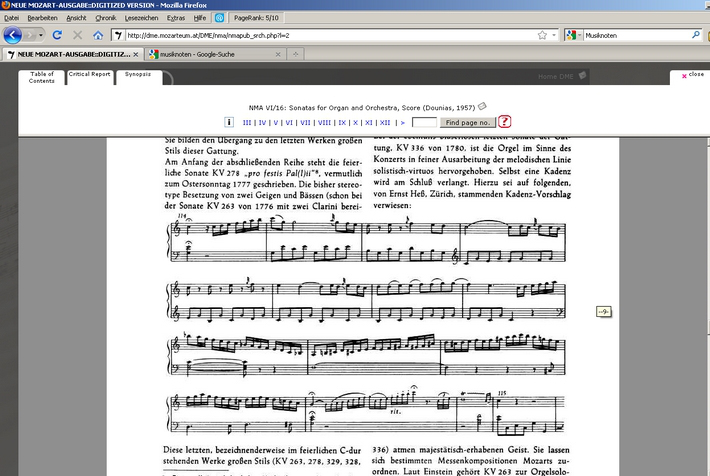Open the Critical Report page tab

coord(90,77)
